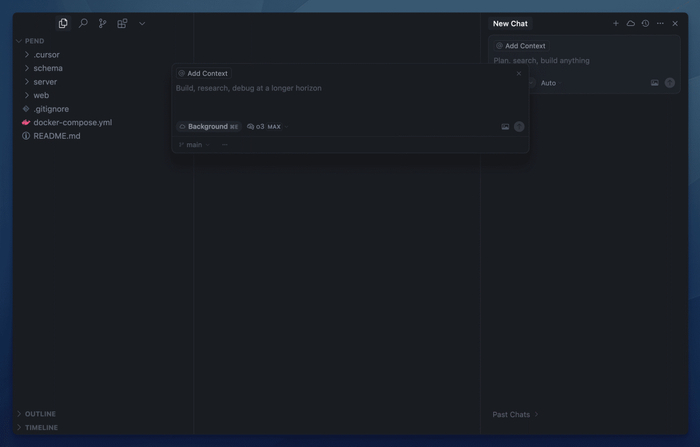
Task: Toggle the Background mode pill
Action: (x=209, y=127)
